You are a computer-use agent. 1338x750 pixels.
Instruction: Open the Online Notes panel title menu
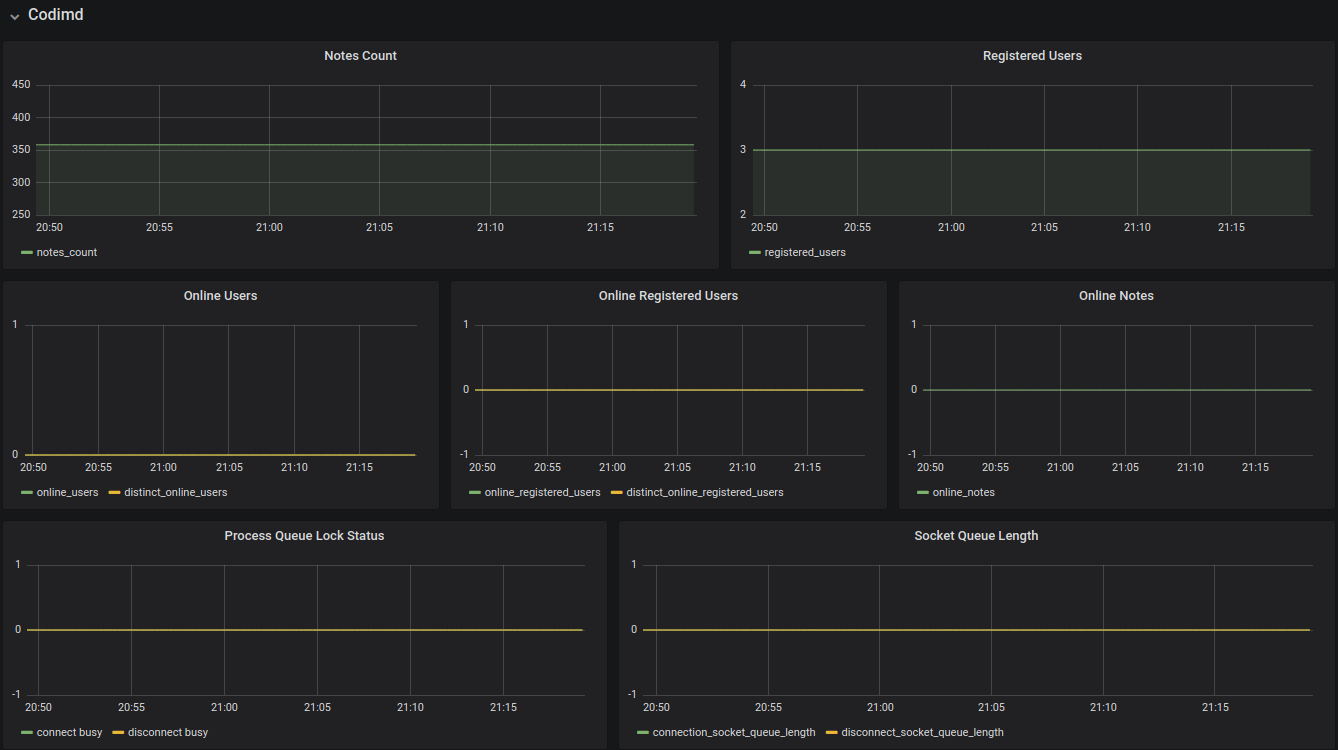1116,296
